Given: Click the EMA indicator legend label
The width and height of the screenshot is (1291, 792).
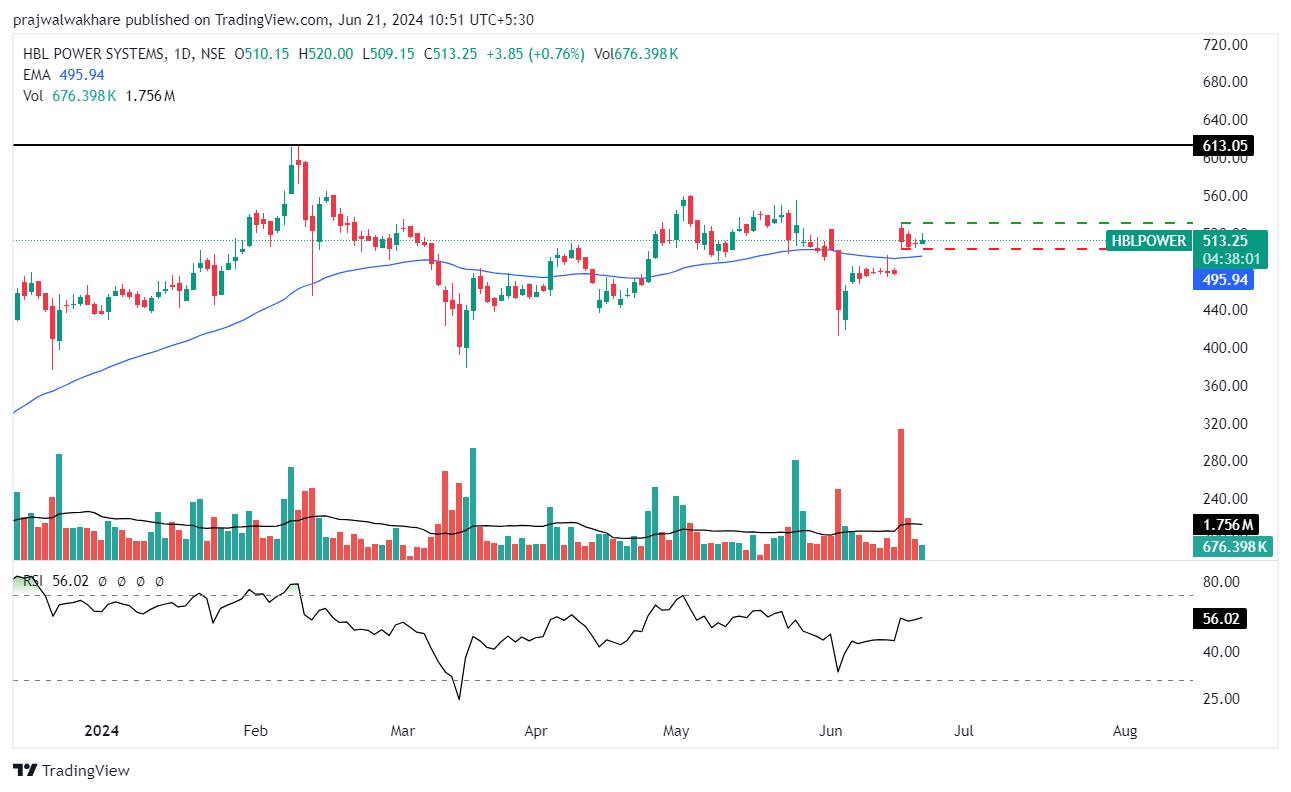Looking at the screenshot, I should click(35, 75).
